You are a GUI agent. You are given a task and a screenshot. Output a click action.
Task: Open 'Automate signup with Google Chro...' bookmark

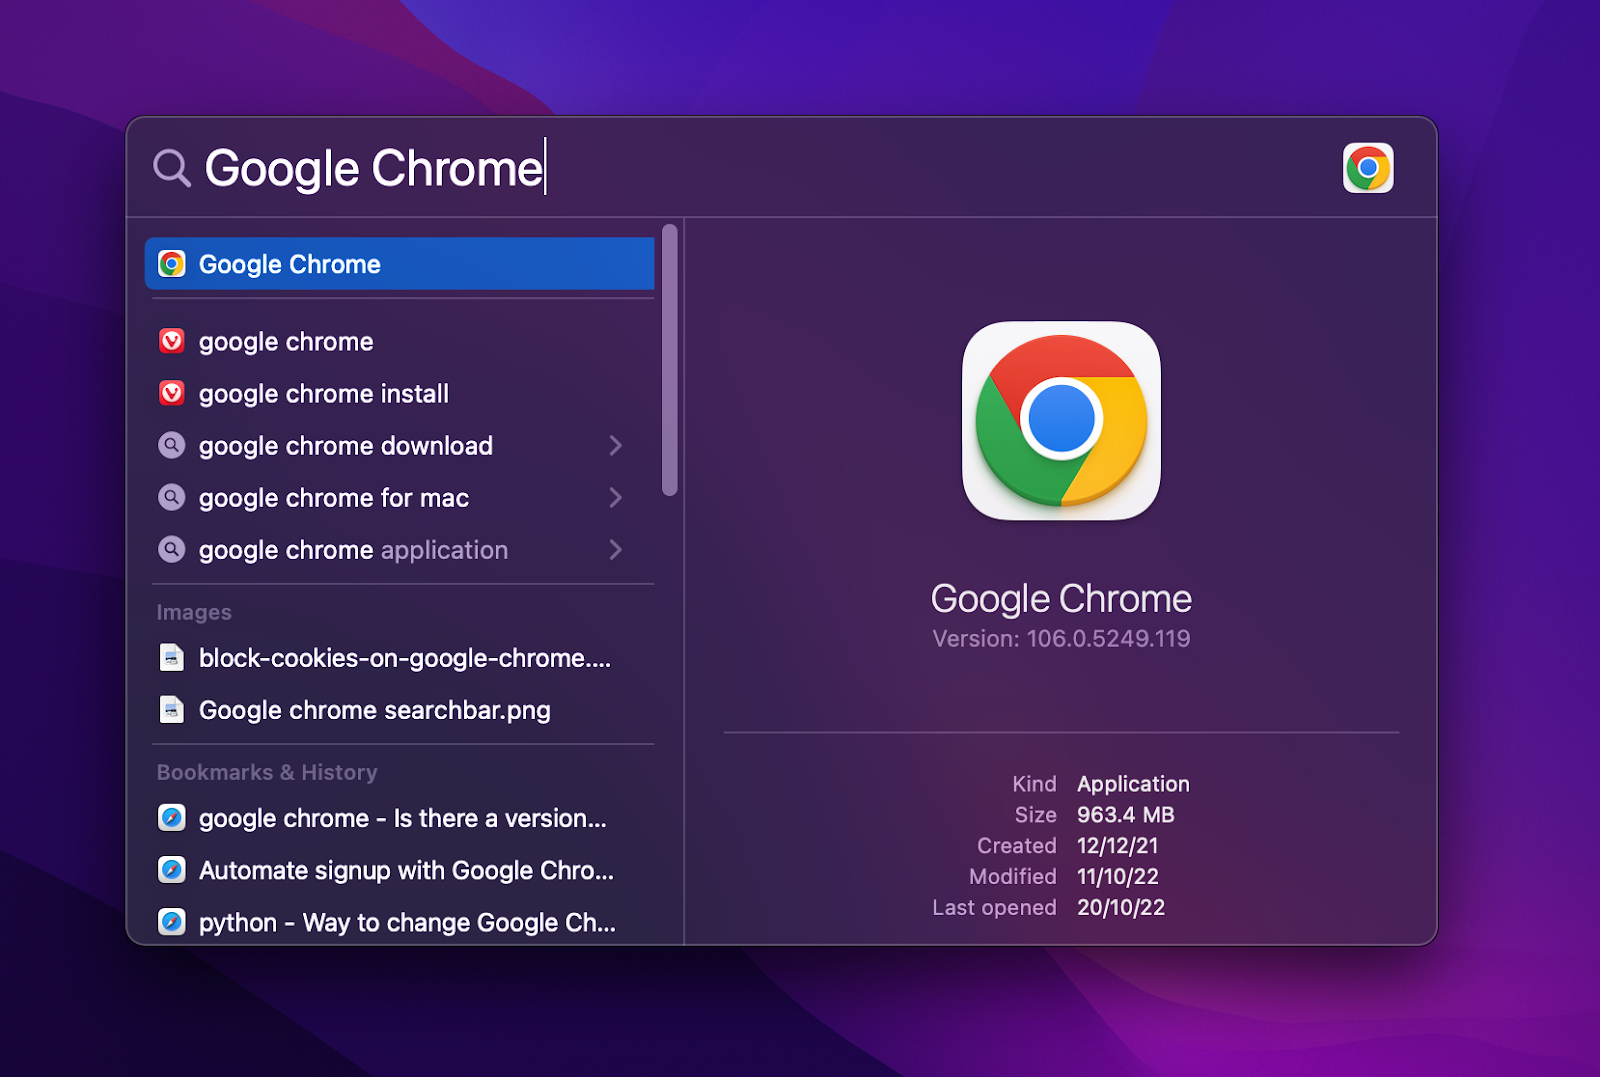[400, 870]
